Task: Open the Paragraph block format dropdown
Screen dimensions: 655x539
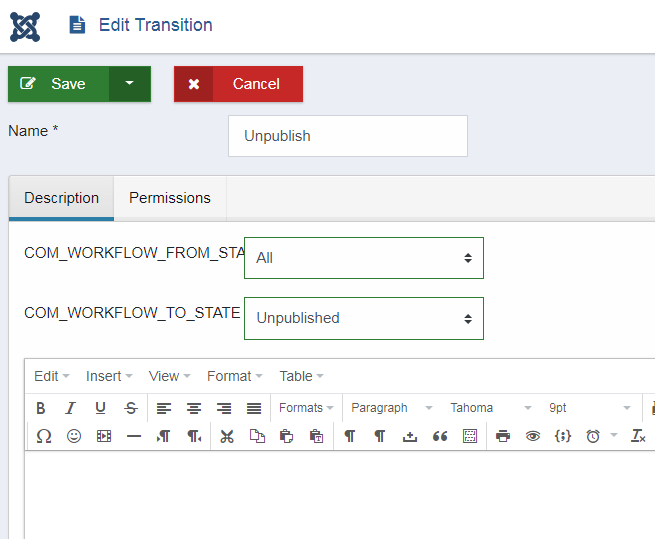Action: pos(391,408)
